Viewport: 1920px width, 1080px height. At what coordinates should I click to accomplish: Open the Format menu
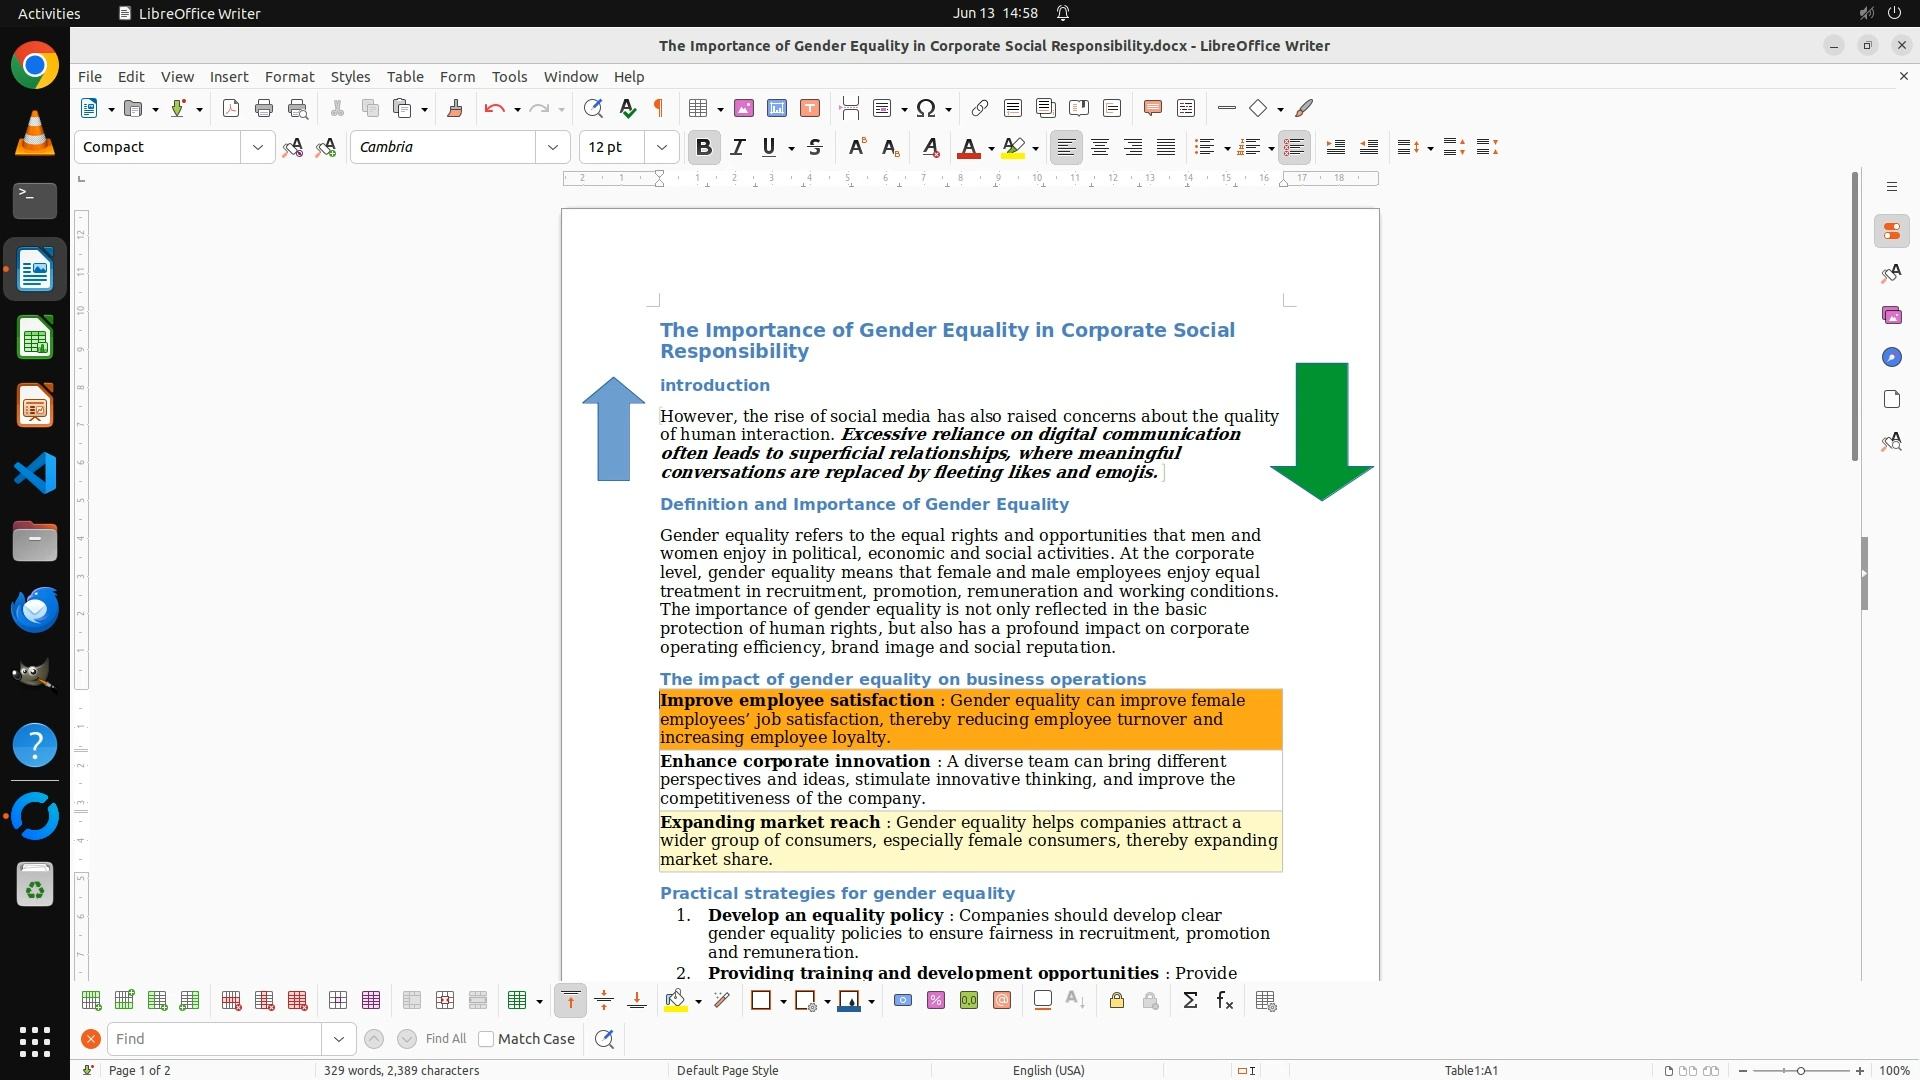289,77
